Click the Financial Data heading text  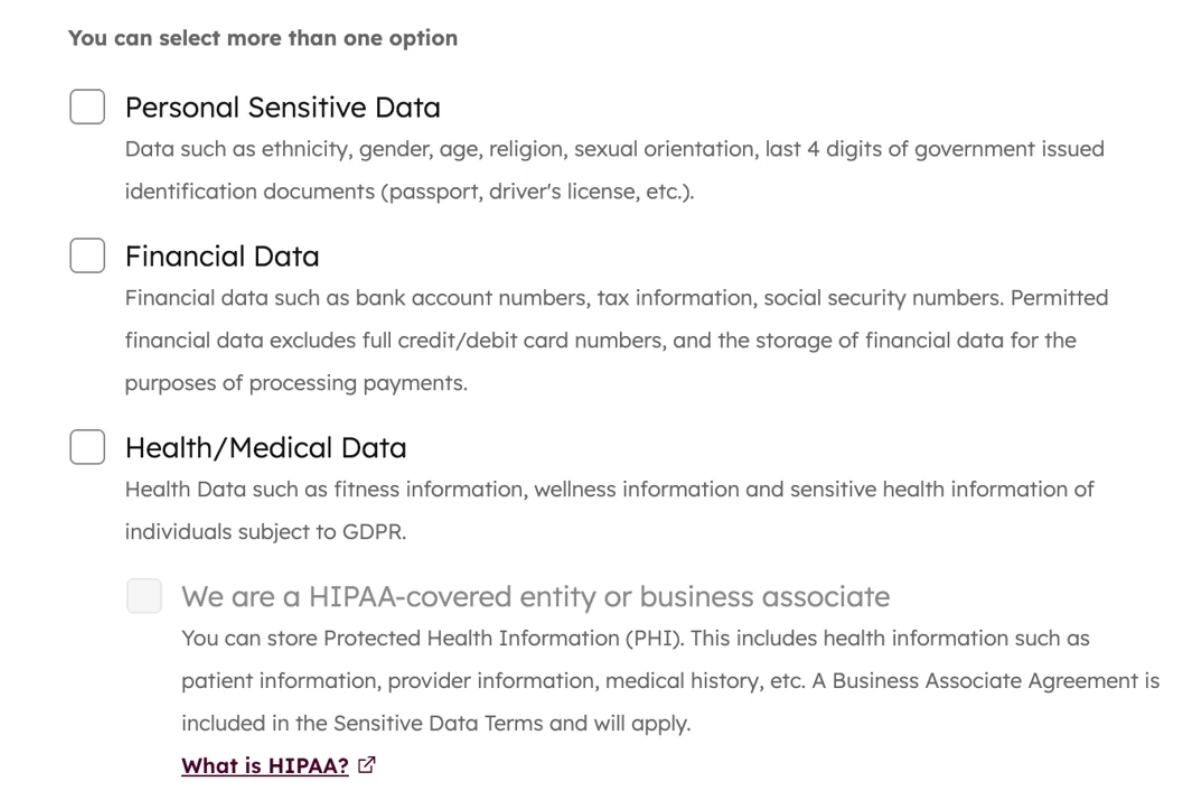pos(221,256)
